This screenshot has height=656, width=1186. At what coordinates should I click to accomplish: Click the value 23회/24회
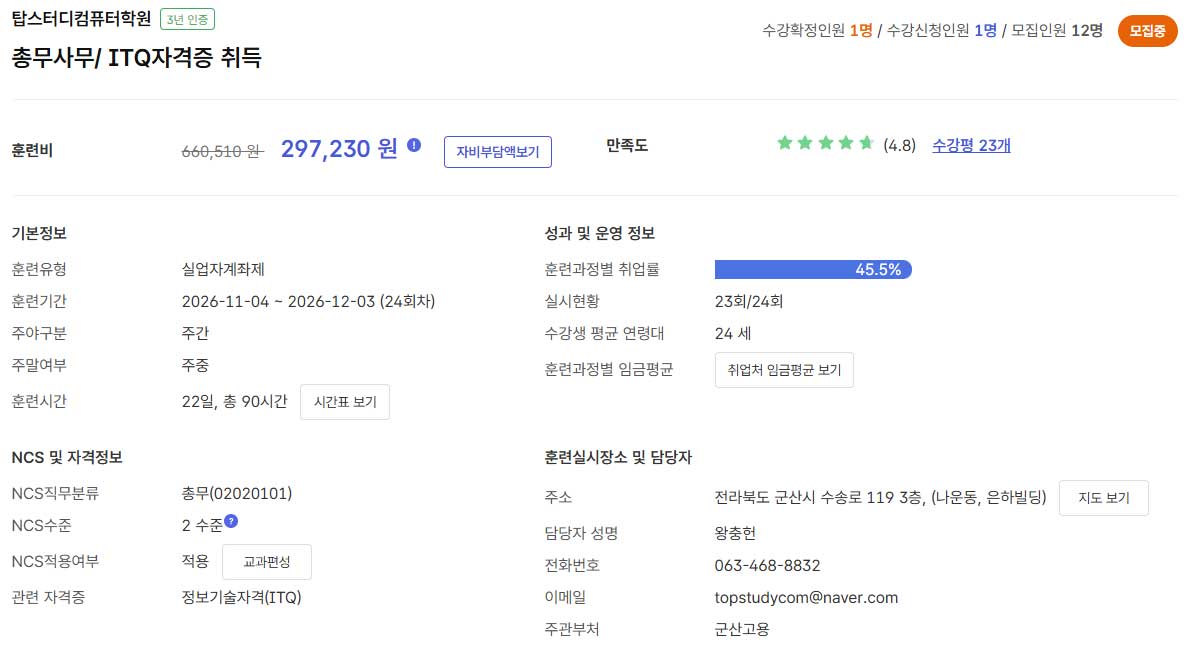pyautogui.click(x=749, y=301)
